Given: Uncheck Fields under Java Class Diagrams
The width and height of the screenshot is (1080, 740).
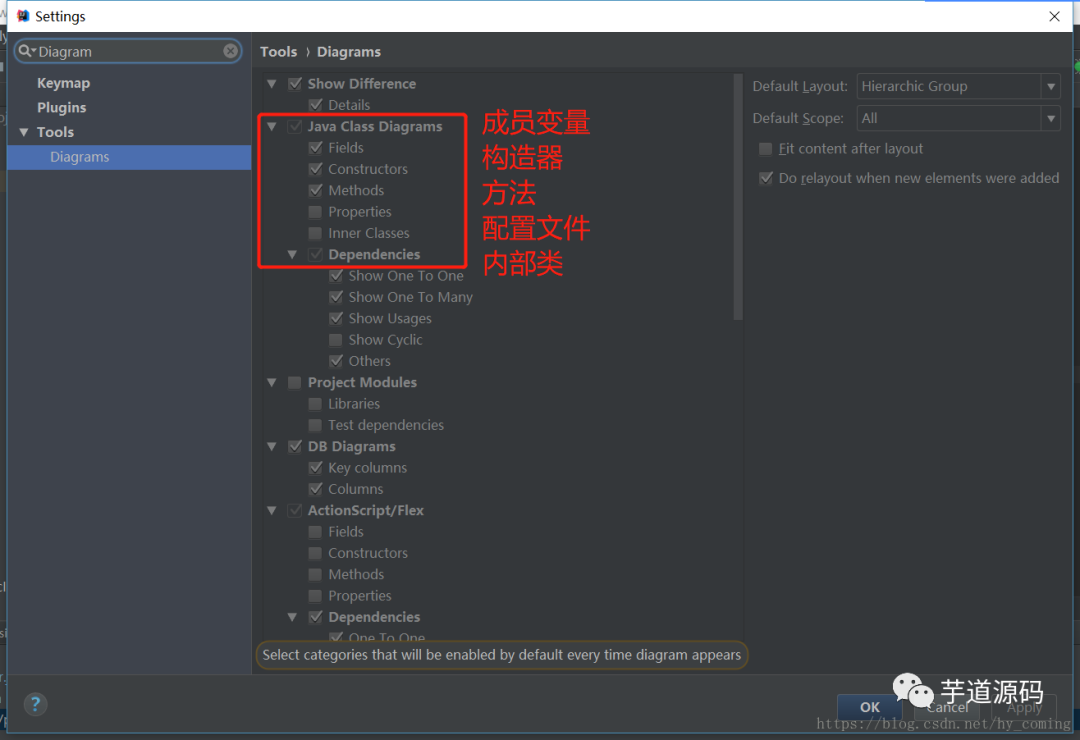Looking at the screenshot, I should coord(315,148).
